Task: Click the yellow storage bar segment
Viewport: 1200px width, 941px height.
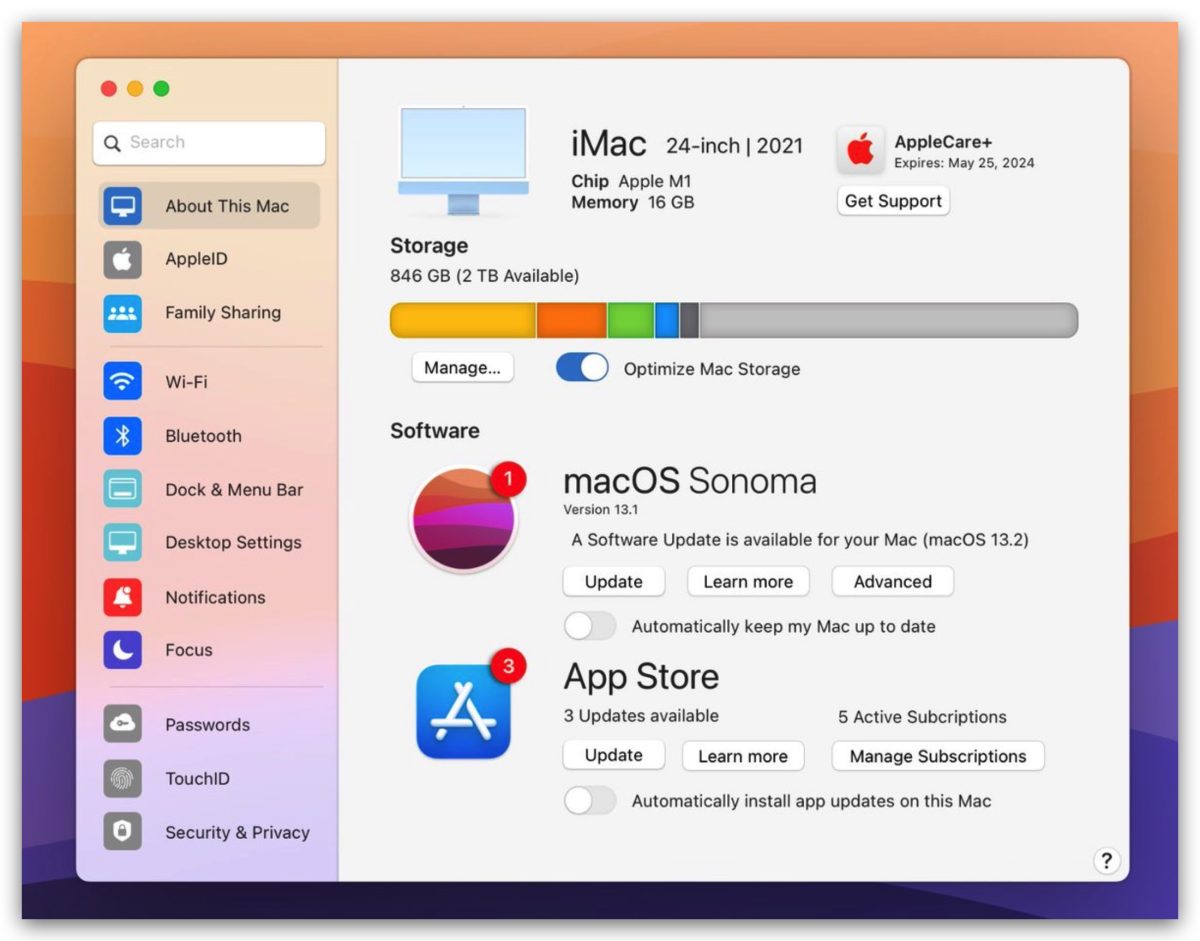Action: click(463, 320)
